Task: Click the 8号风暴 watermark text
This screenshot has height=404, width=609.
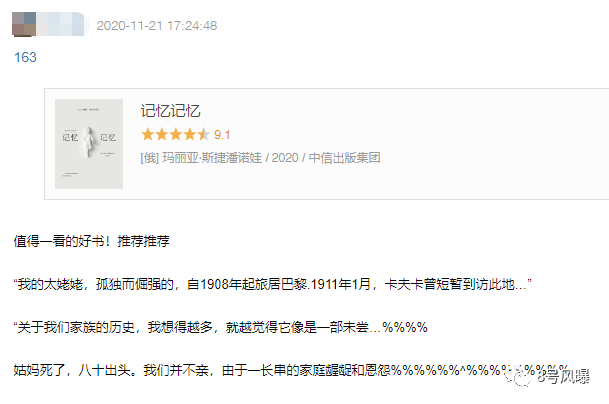Action: tap(563, 376)
